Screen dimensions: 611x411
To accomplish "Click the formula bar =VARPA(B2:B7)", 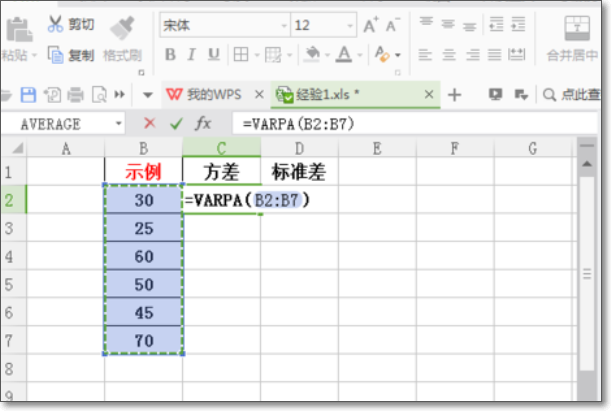I will (x=414, y=124).
